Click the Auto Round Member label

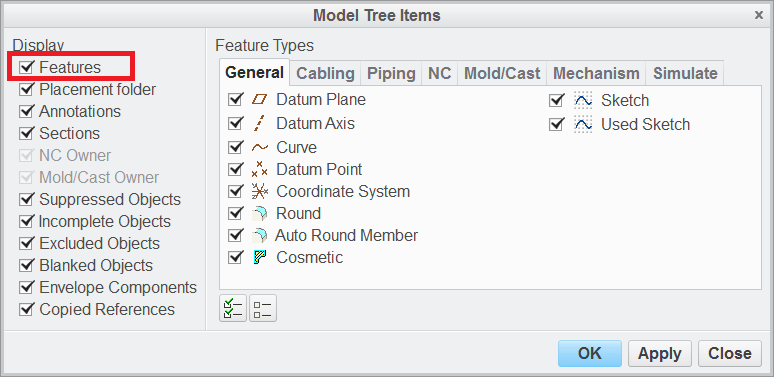pos(347,235)
